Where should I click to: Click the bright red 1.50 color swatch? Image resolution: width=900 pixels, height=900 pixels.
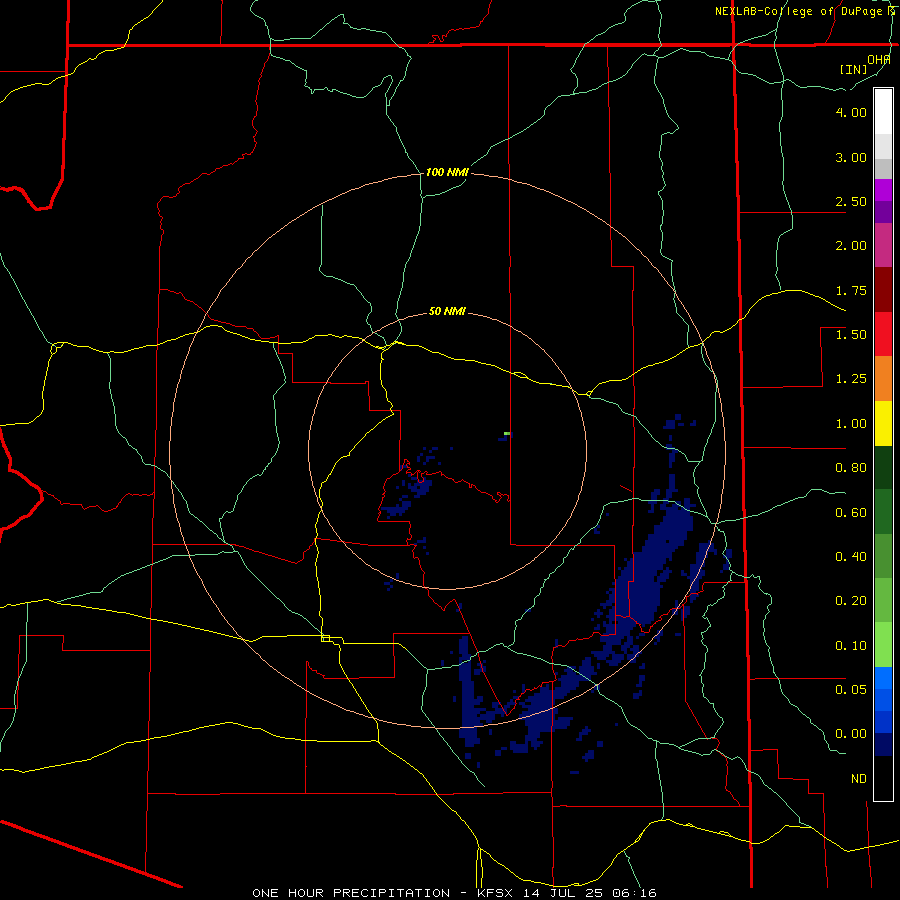click(x=883, y=334)
